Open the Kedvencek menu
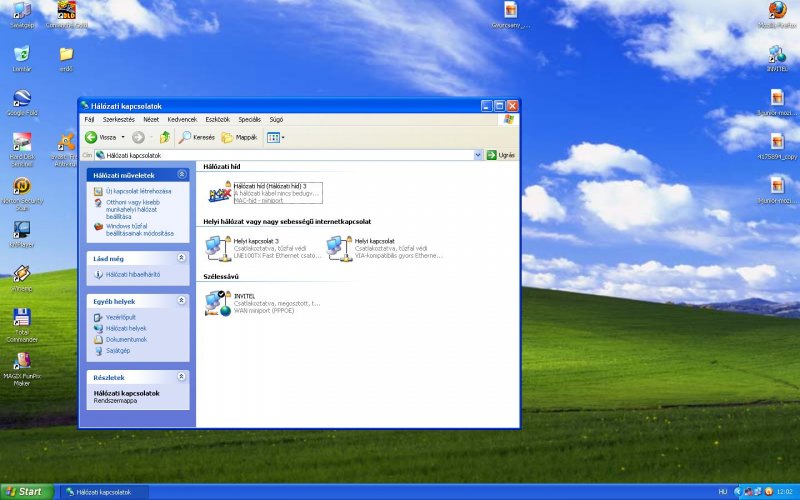Viewport: 800px width, 500px height. pos(182,119)
